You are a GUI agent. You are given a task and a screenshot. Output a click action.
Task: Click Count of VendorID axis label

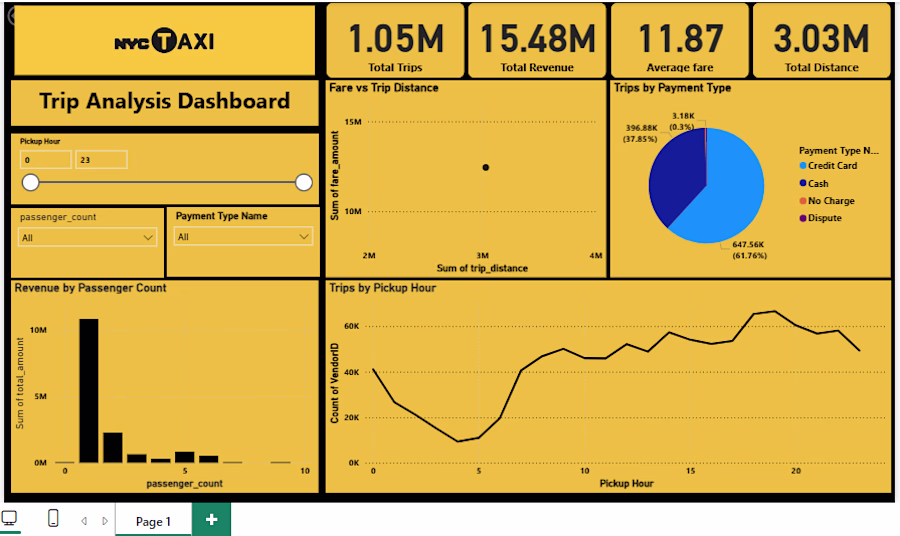(335, 383)
